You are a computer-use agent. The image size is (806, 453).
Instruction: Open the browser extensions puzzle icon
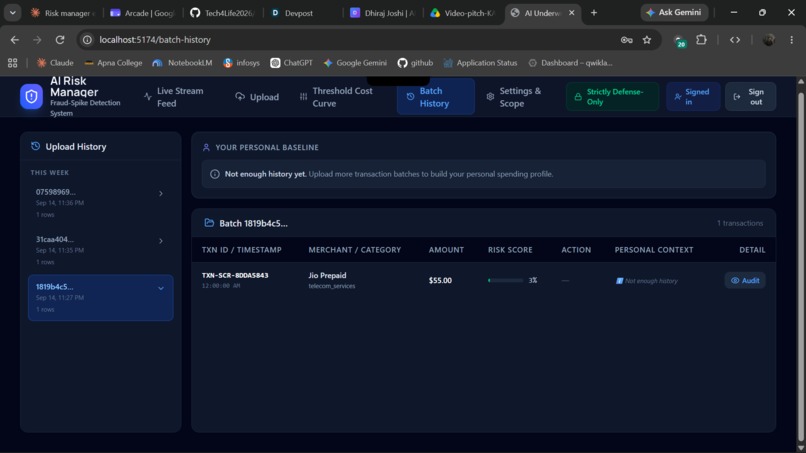[701, 40]
